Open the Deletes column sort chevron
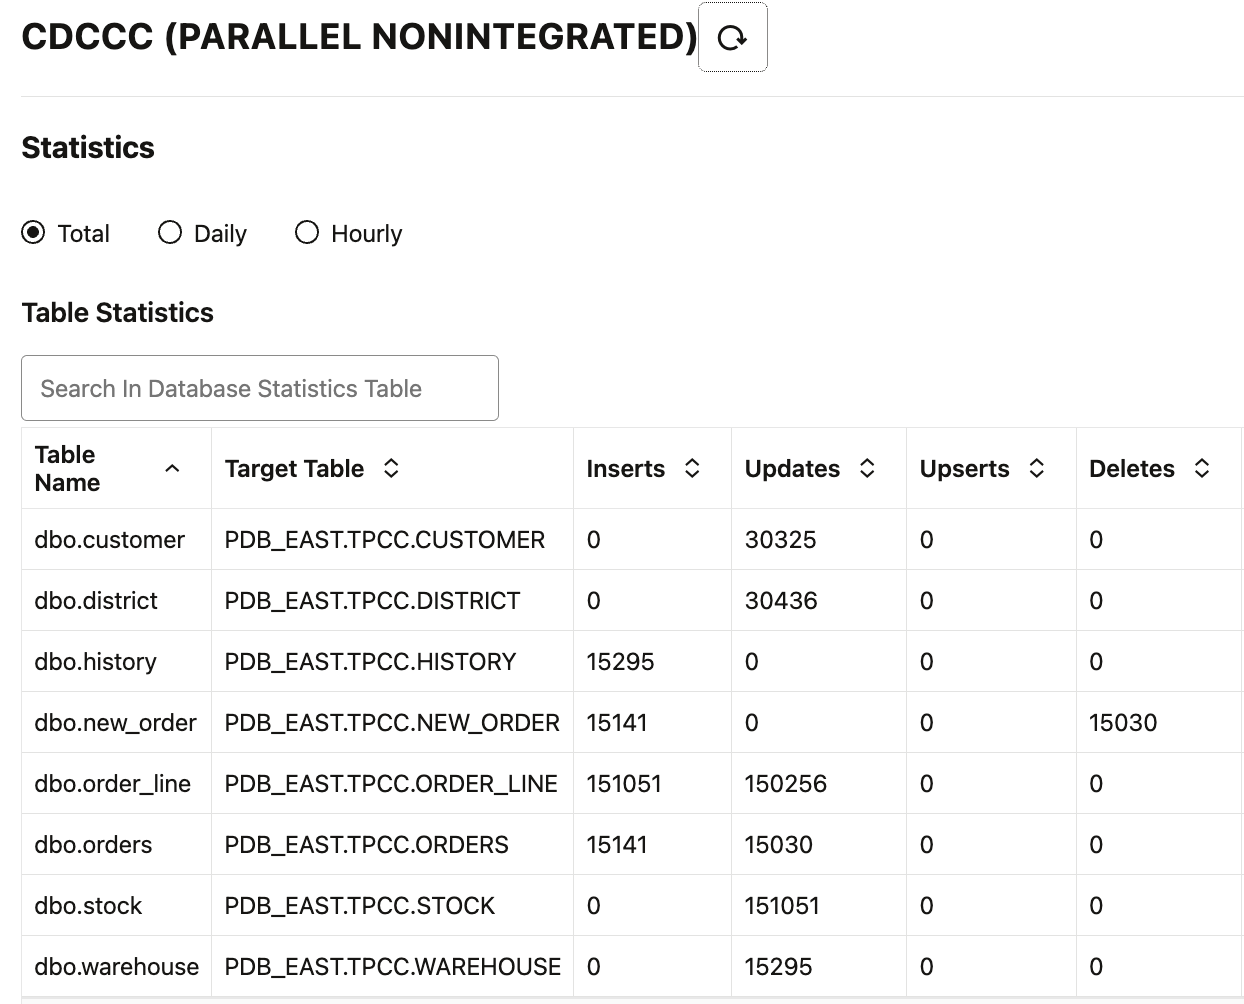The height and width of the screenshot is (1004, 1244). click(x=1201, y=468)
